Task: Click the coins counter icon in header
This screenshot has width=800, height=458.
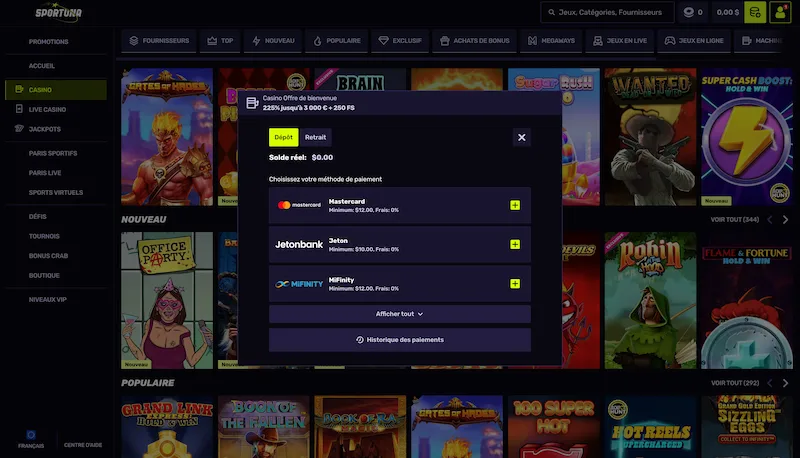Action: tap(688, 12)
